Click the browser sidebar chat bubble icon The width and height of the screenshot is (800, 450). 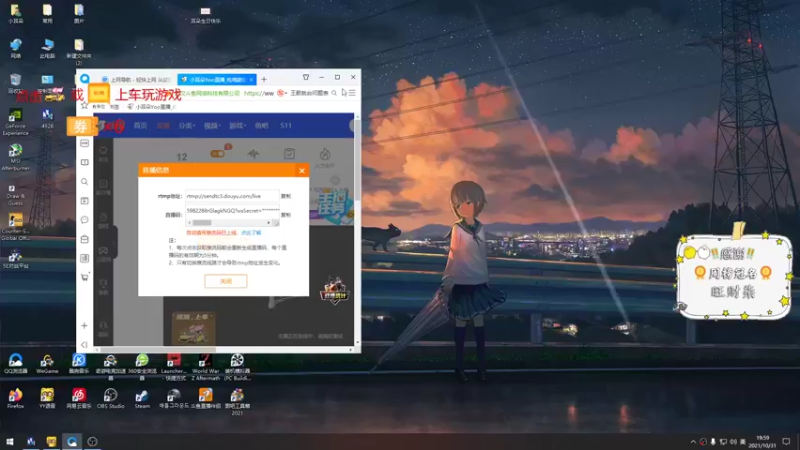pyautogui.click(x=85, y=220)
